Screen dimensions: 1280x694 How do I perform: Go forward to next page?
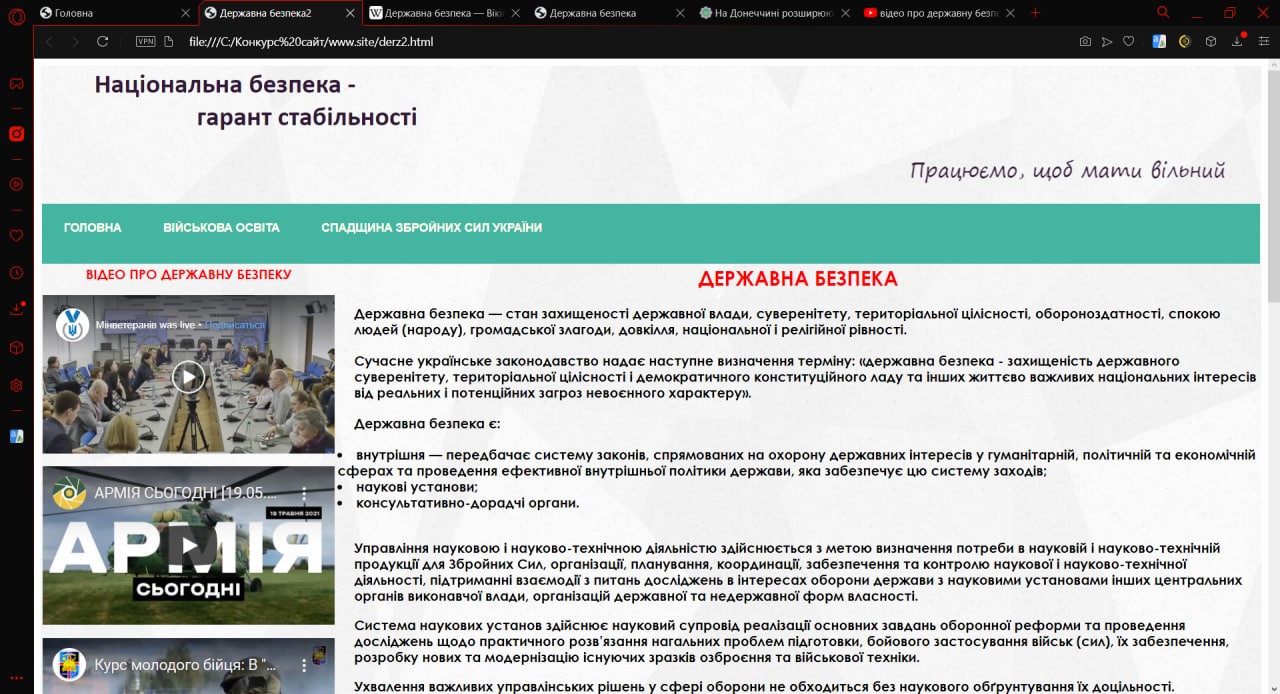click(x=75, y=41)
